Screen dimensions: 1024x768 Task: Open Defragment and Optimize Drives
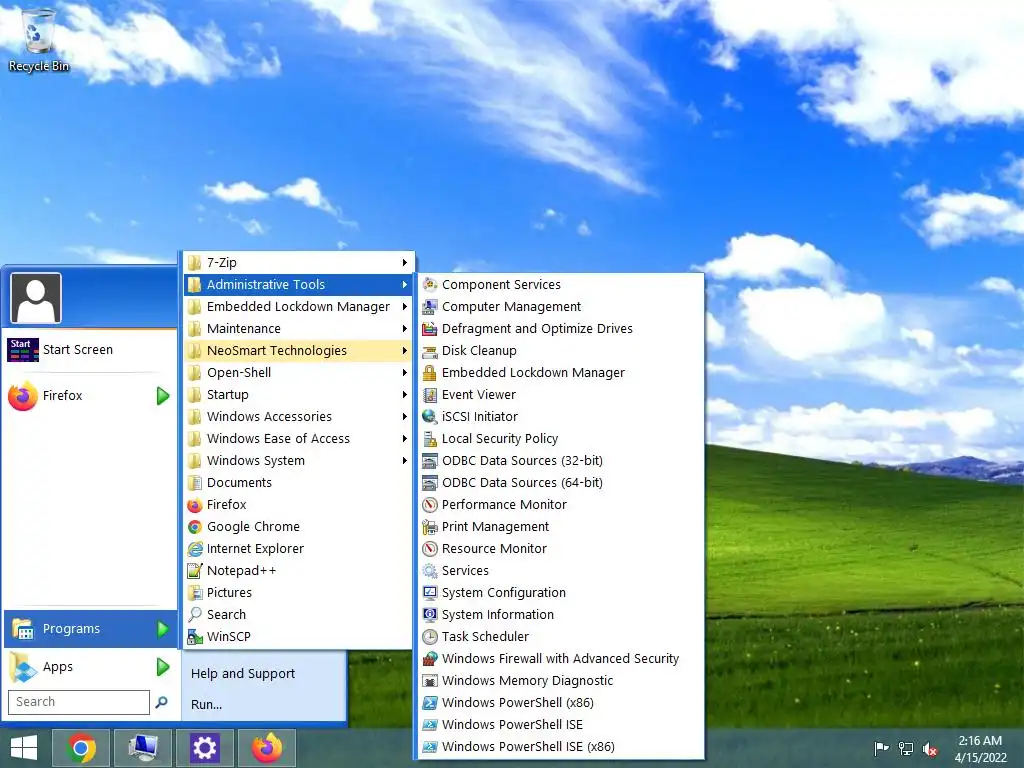click(560, 328)
